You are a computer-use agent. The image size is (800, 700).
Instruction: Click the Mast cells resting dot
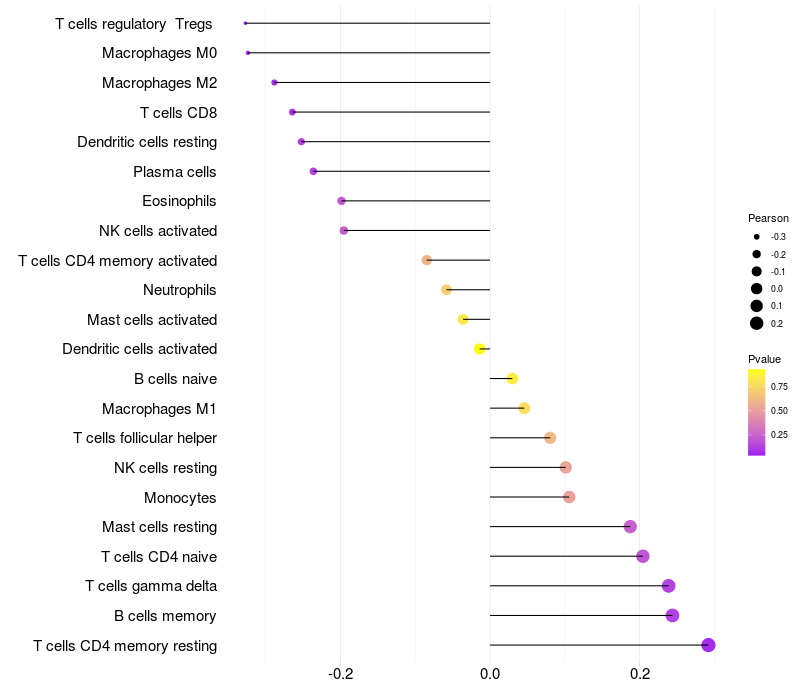(x=630, y=527)
